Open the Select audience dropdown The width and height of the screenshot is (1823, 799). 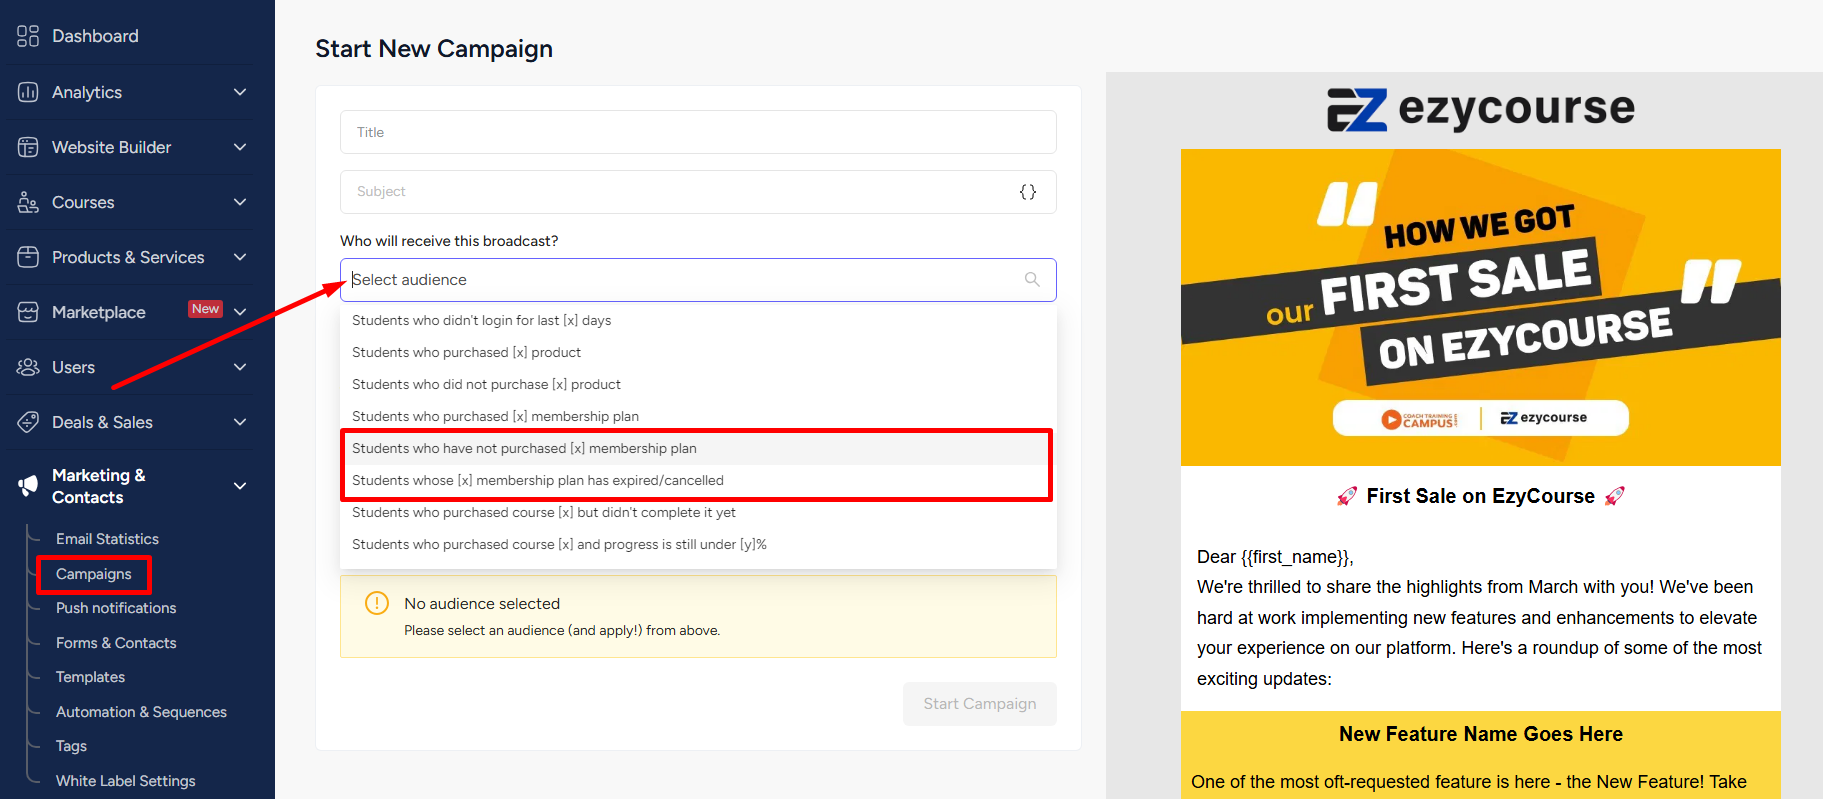point(698,280)
